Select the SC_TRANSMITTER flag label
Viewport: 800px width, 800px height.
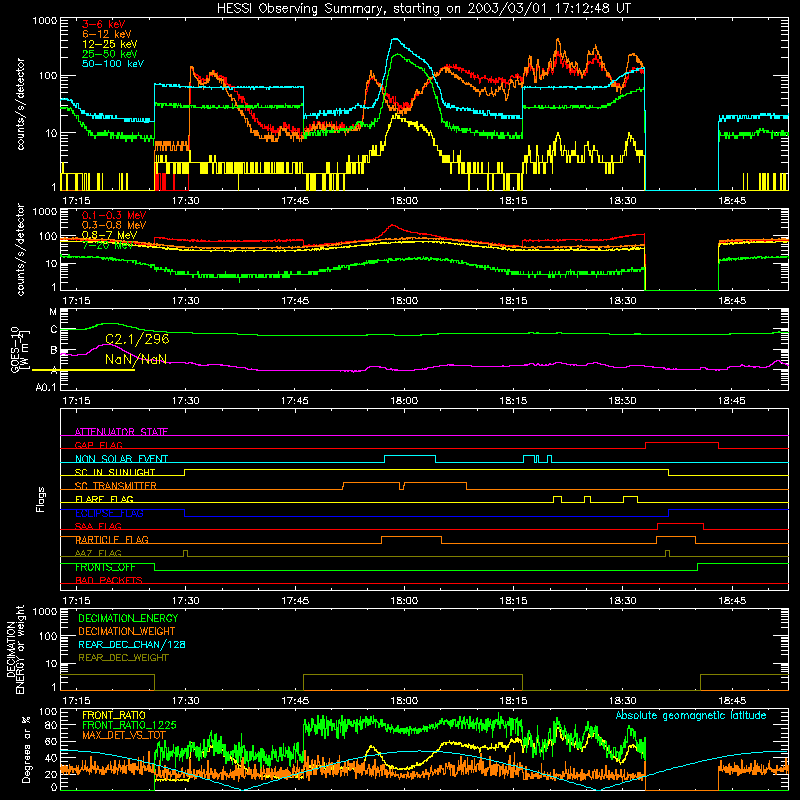(116, 486)
